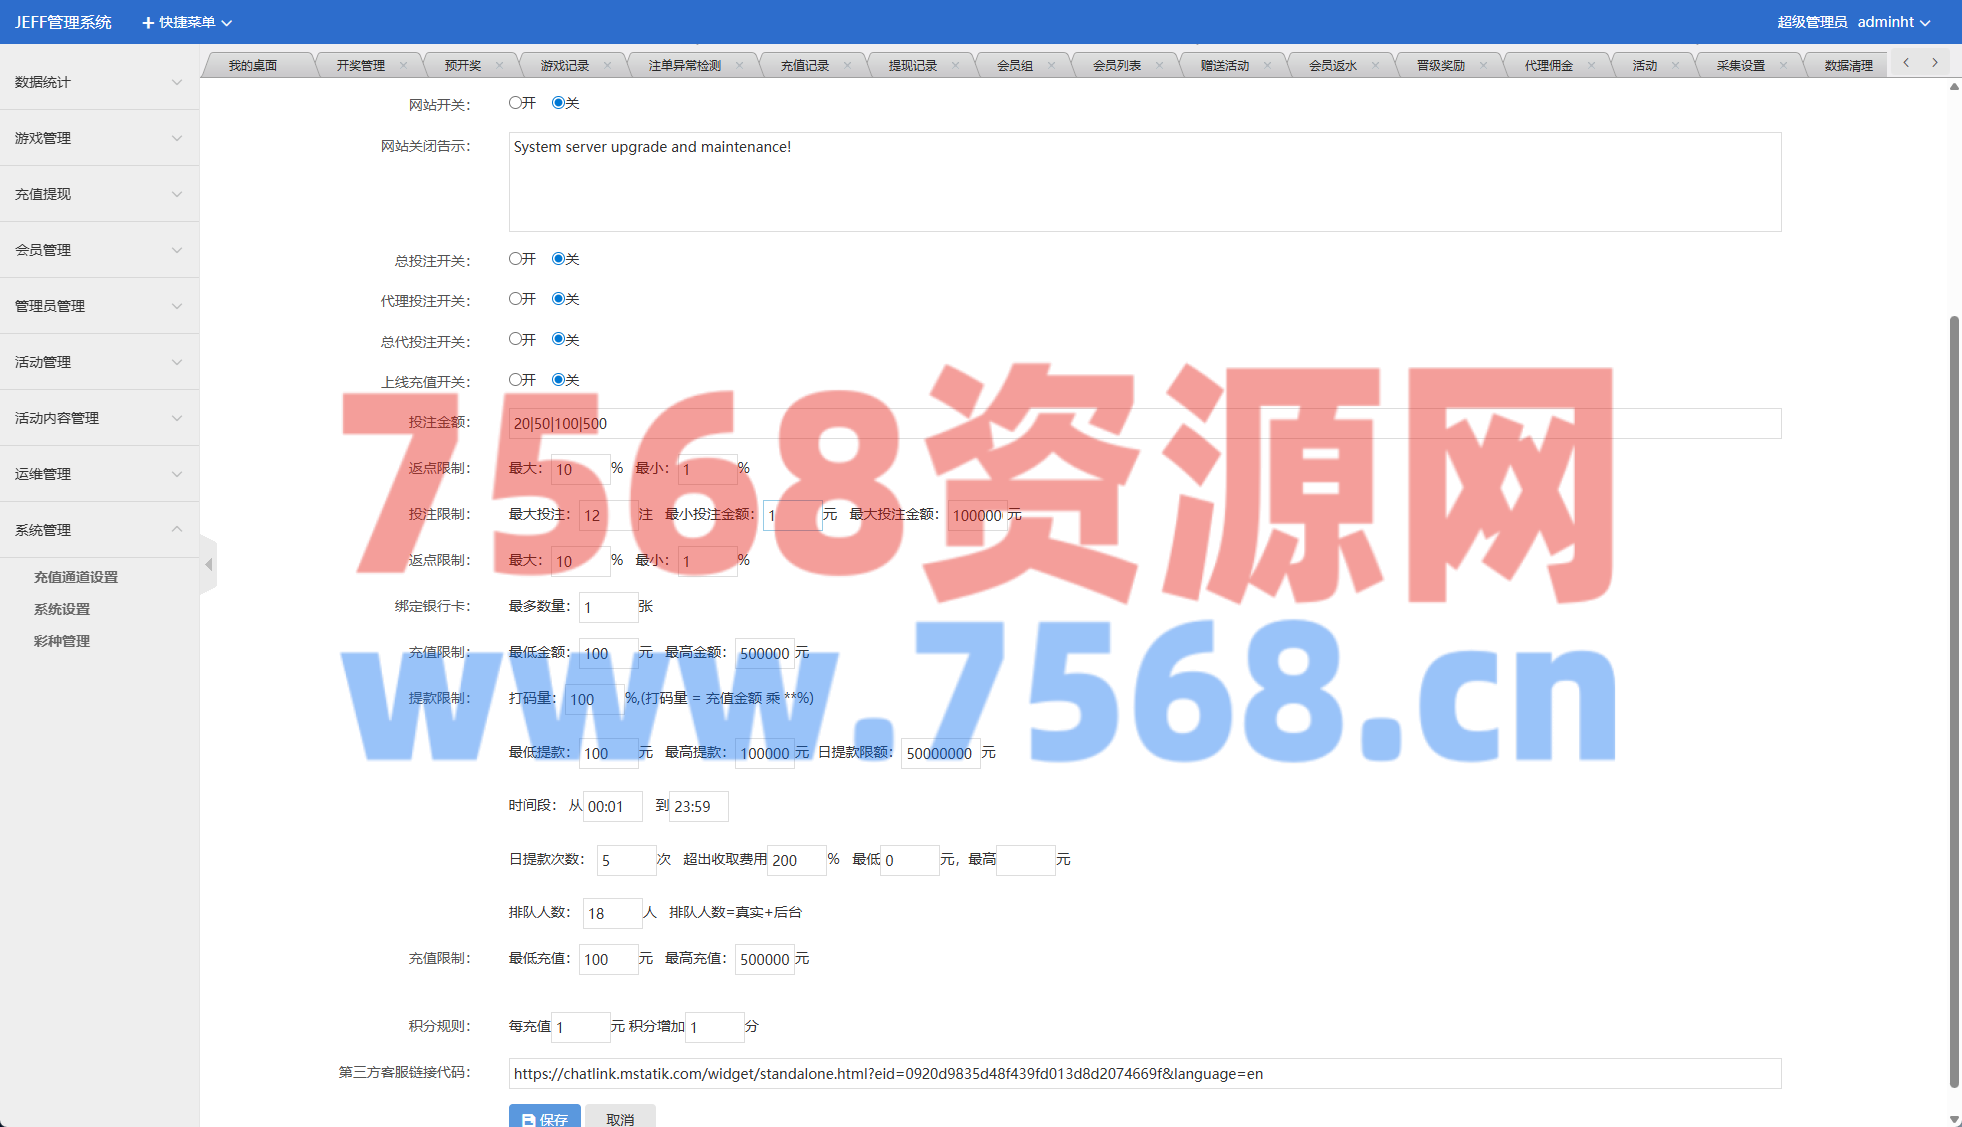The width and height of the screenshot is (1962, 1127).
Task: Collapse sidebar using left triangle handle
Action: 208,565
